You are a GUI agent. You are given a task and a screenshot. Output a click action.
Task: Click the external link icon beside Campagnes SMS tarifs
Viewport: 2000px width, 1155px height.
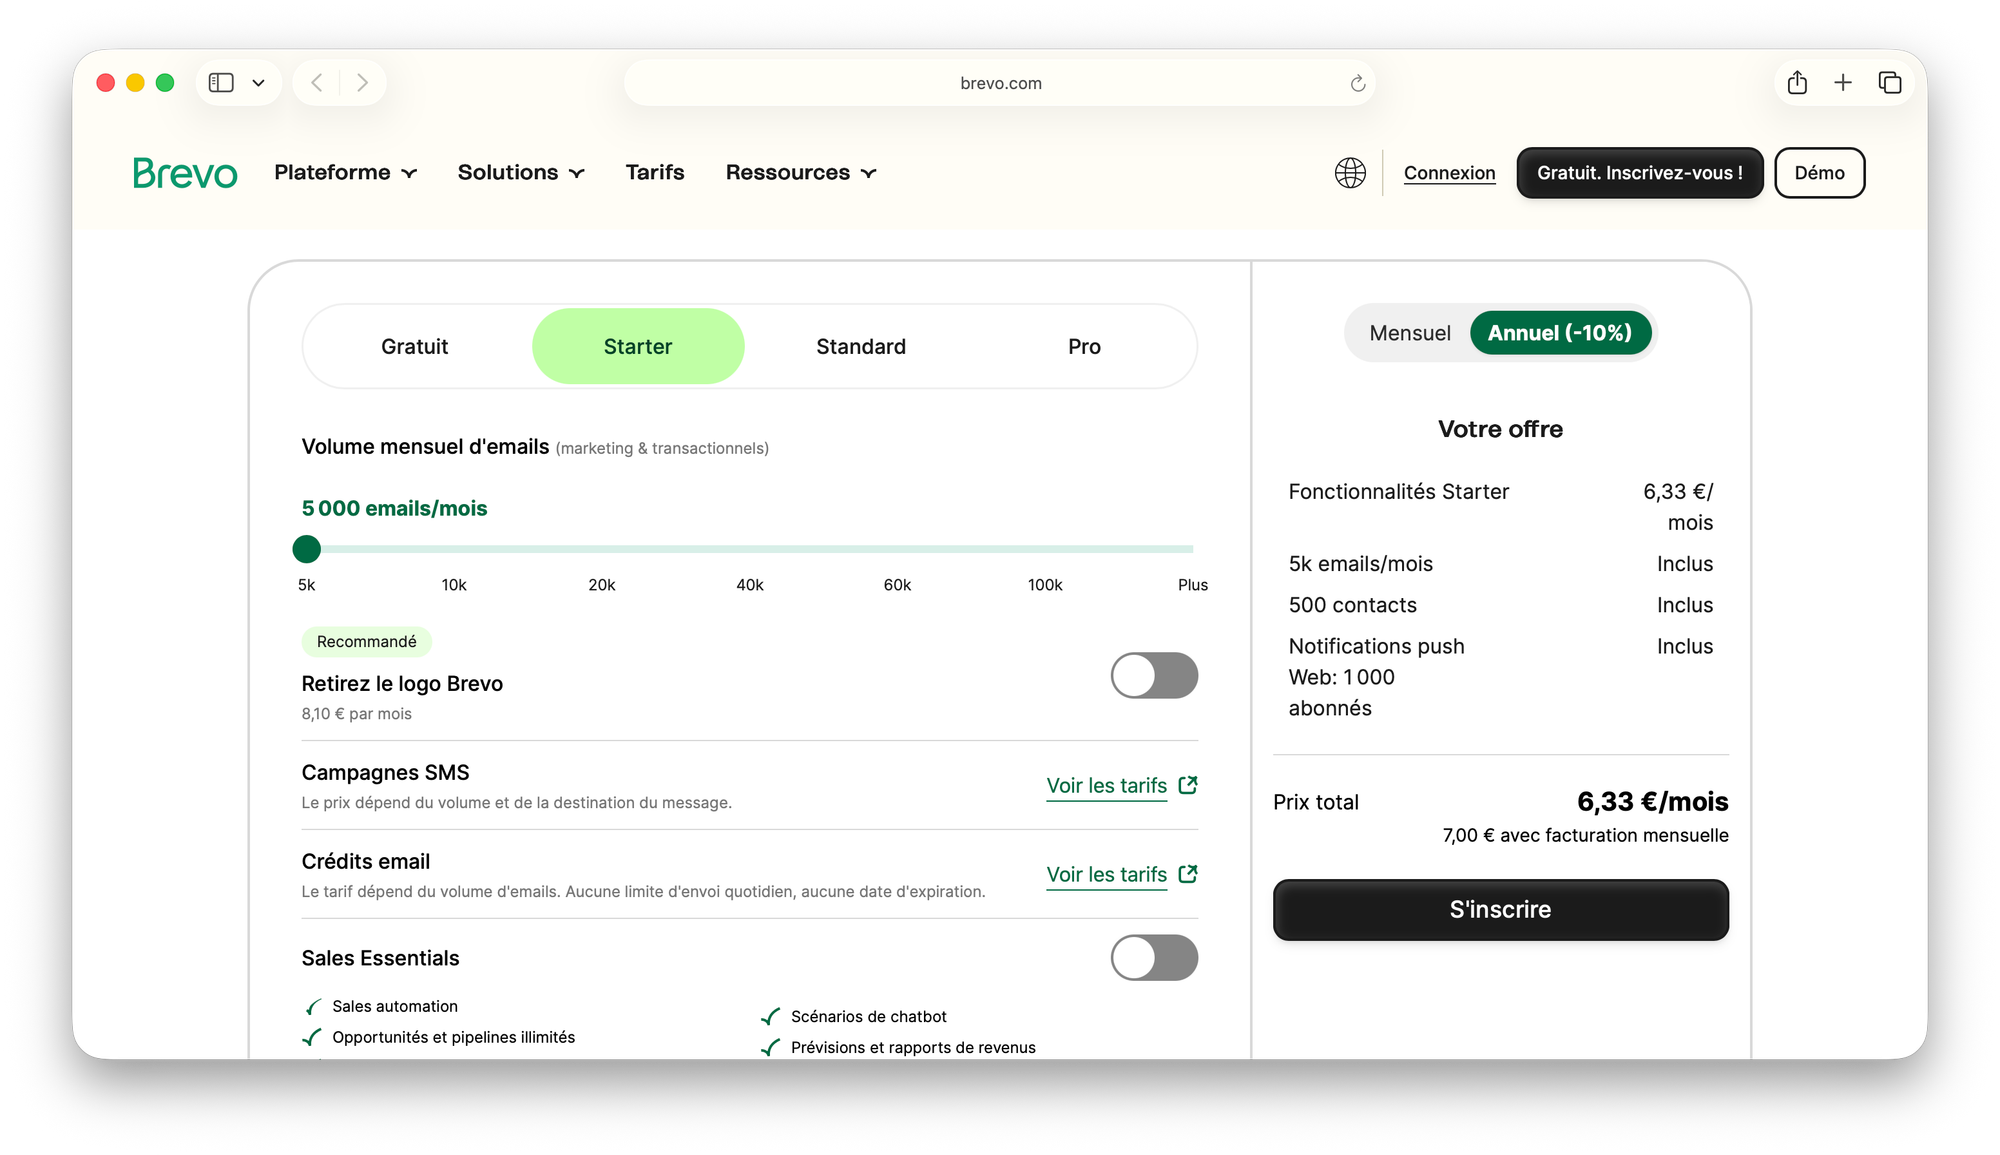click(1188, 785)
